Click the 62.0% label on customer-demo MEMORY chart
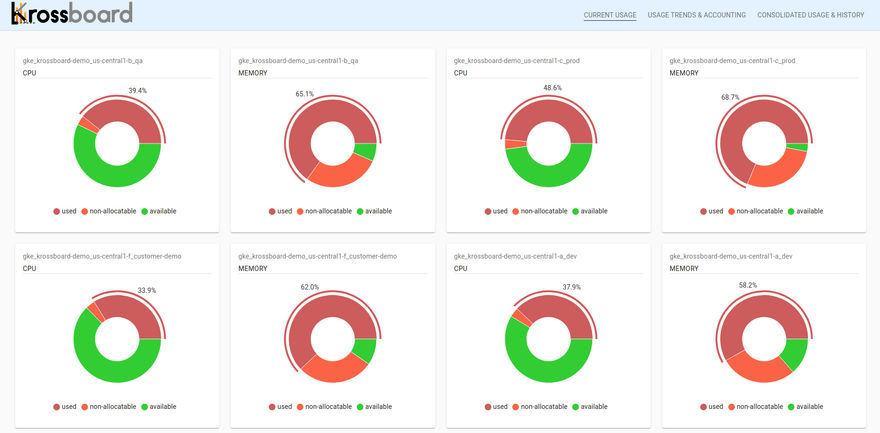Image resolution: width=880 pixels, height=433 pixels. [x=310, y=287]
